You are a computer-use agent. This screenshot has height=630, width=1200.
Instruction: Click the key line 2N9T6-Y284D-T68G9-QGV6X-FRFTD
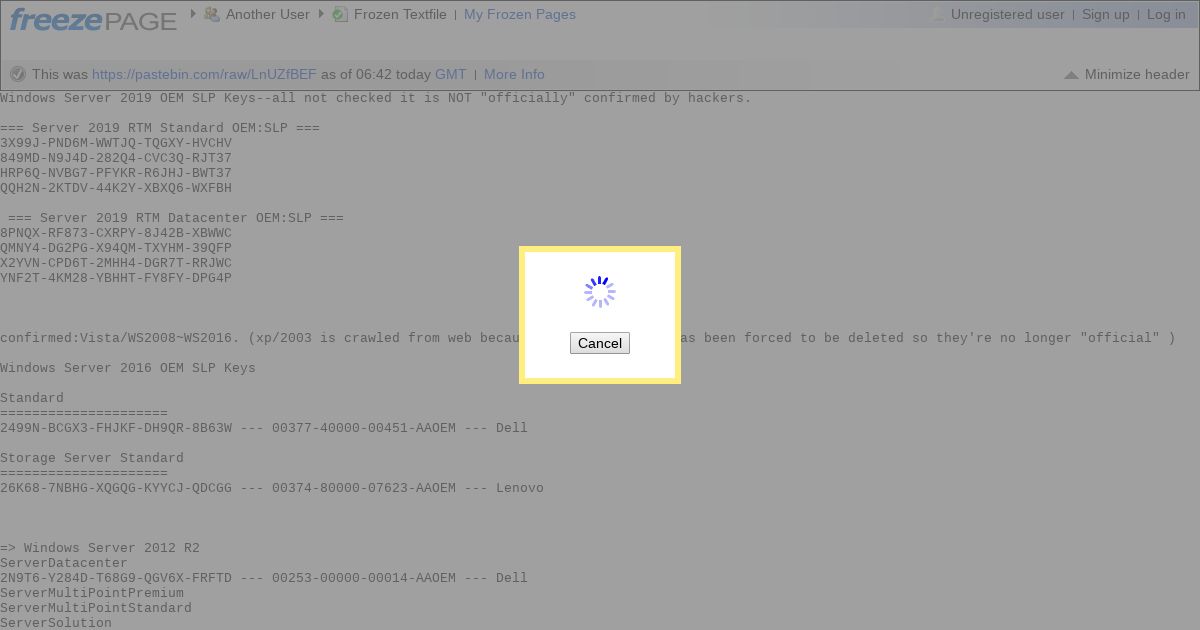point(264,578)
